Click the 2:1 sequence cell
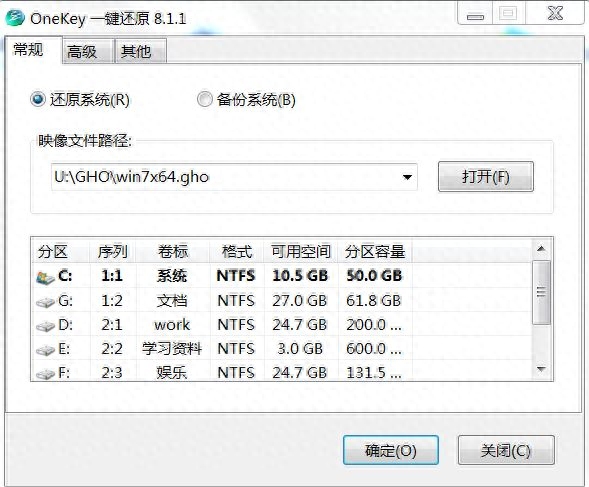This screenshot has width=589, height=487. [x=112, y=325]
